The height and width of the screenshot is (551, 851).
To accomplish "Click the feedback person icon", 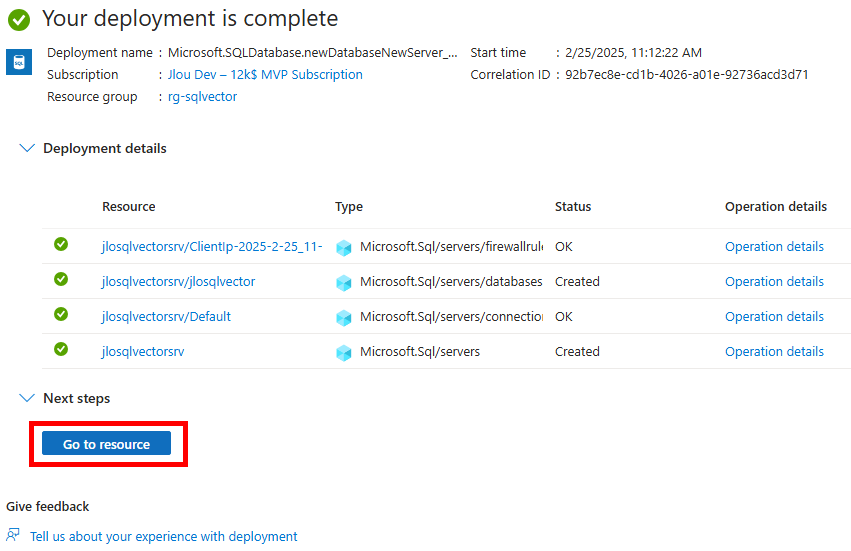I will point(13,535).
